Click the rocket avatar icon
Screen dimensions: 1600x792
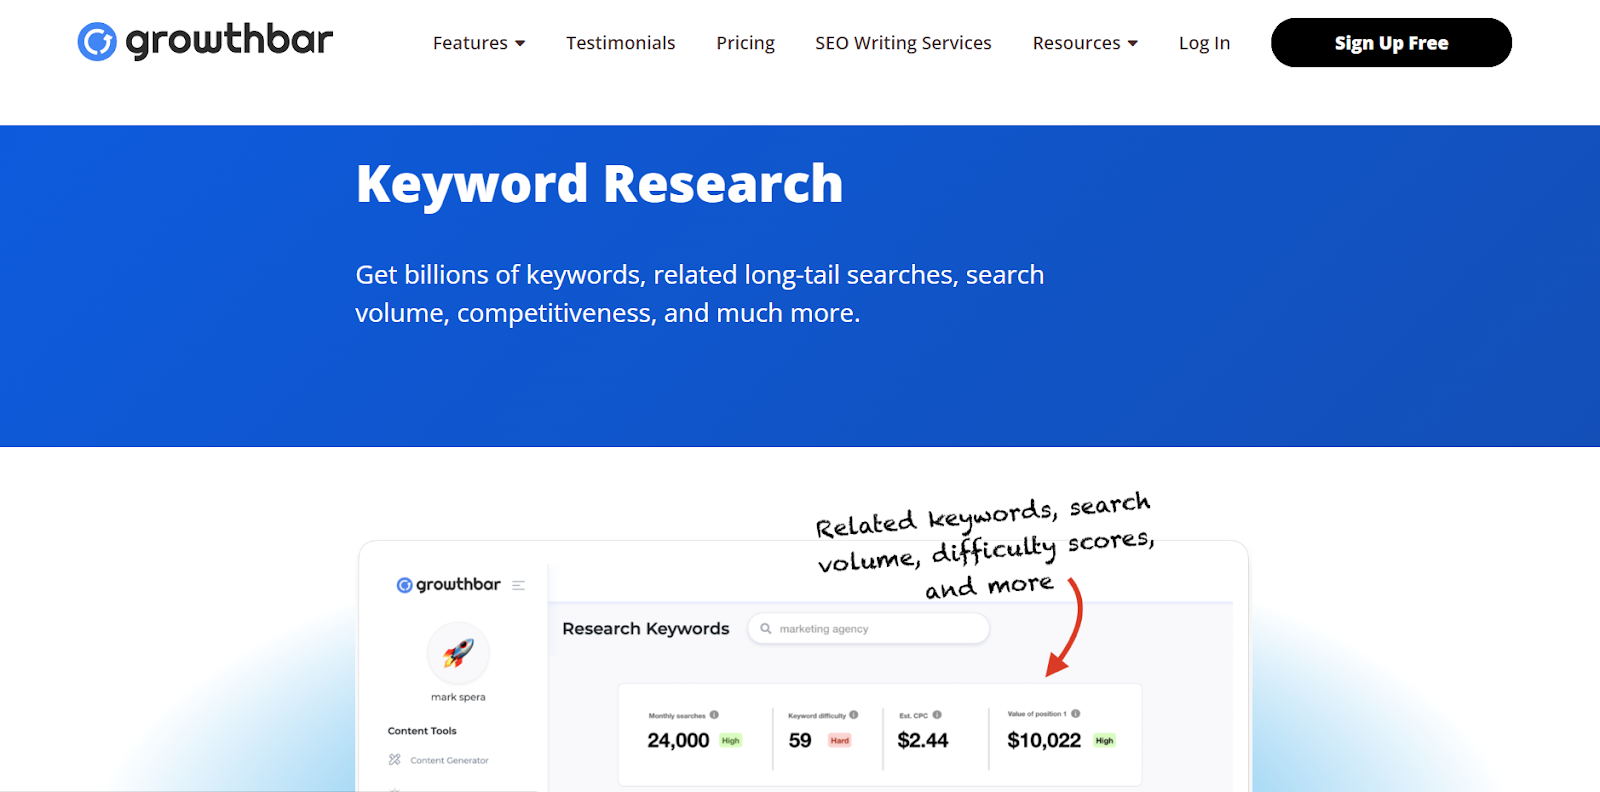458,653
